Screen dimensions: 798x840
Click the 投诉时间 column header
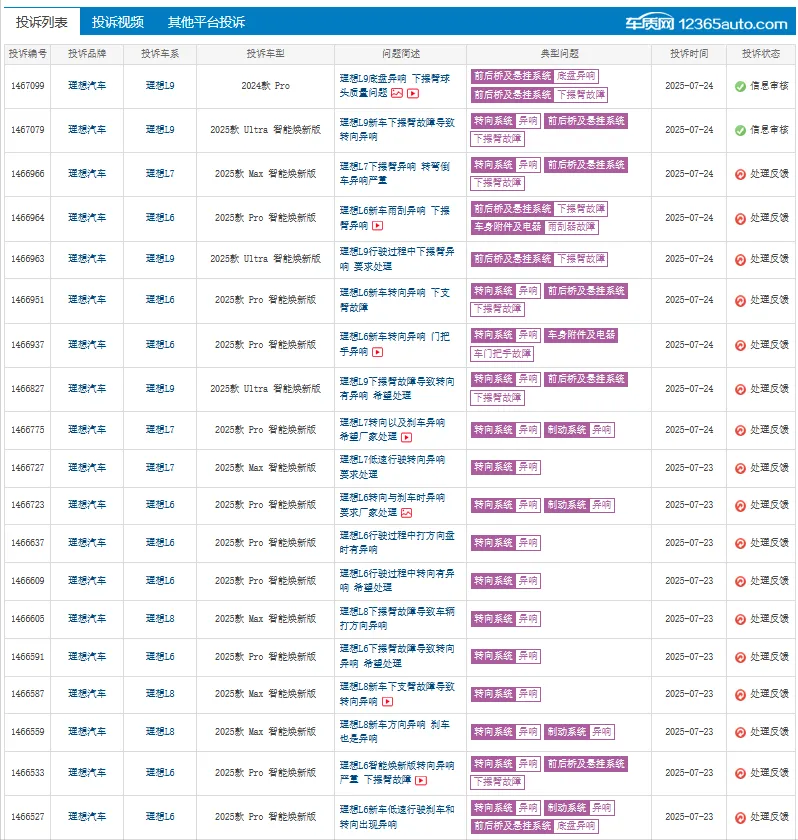coord(689,54)
